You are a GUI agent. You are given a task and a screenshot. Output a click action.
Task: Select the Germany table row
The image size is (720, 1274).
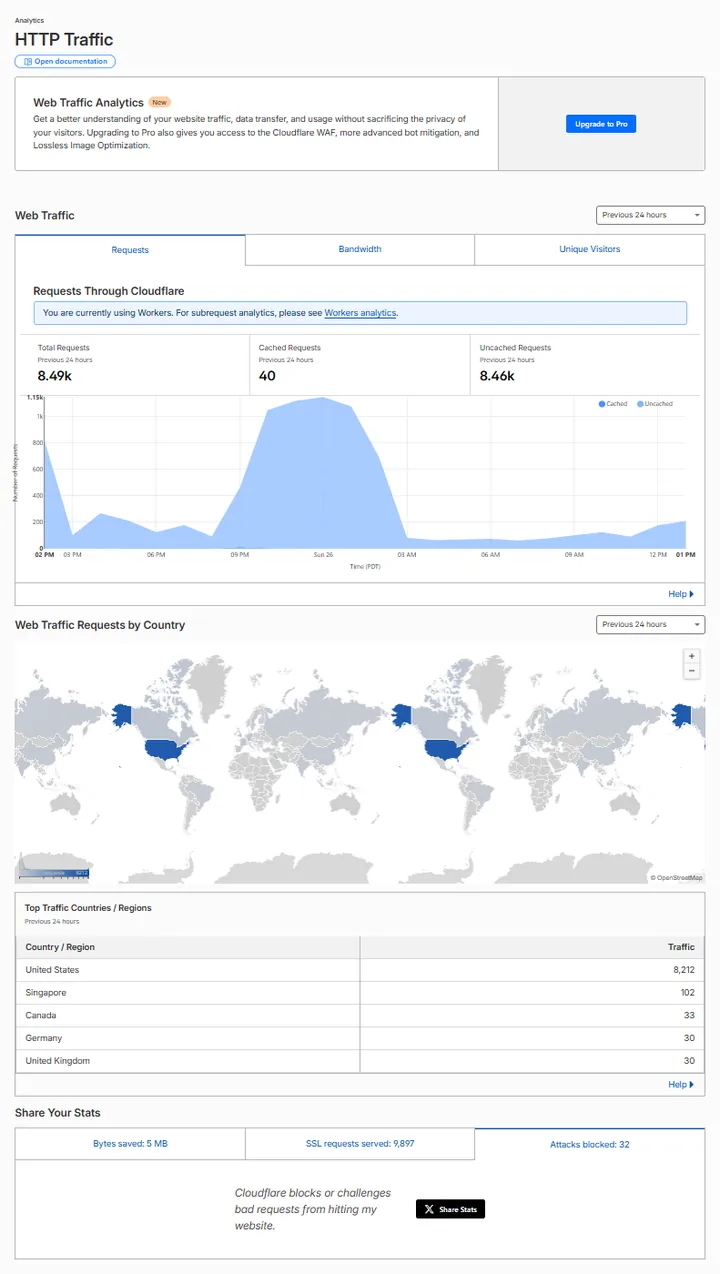360,1038
